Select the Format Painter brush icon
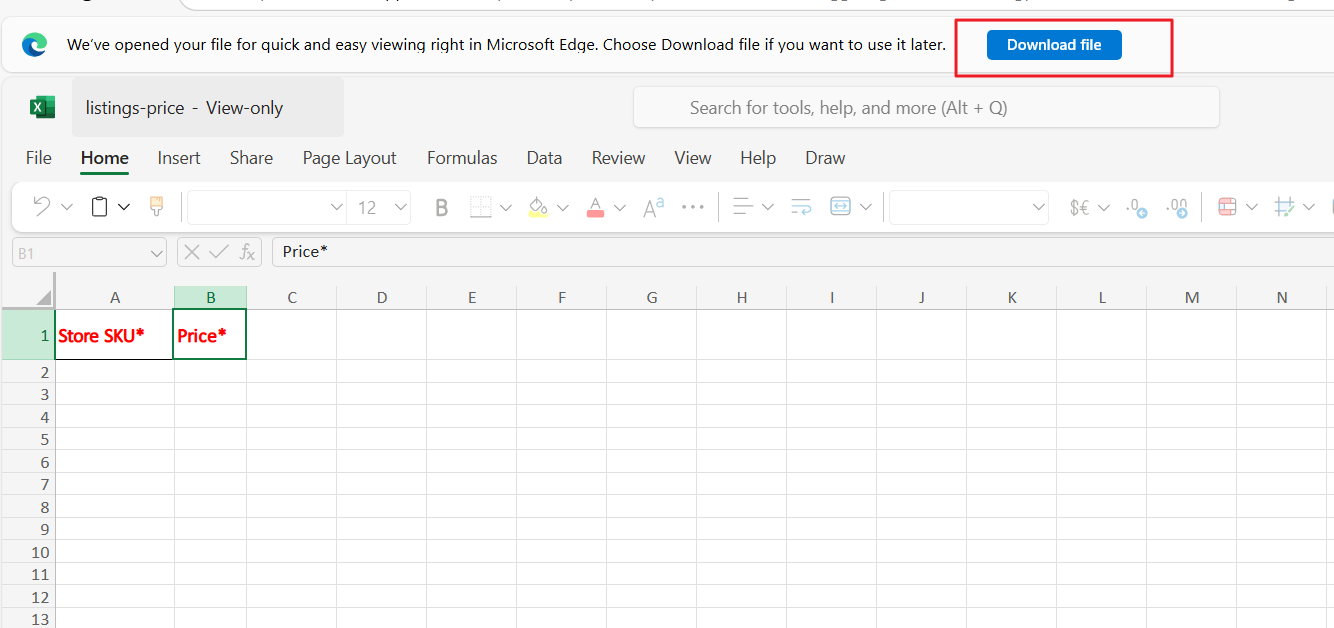Image resolution: width=1334 pixels, height=628 pixels. click(156, 207)
